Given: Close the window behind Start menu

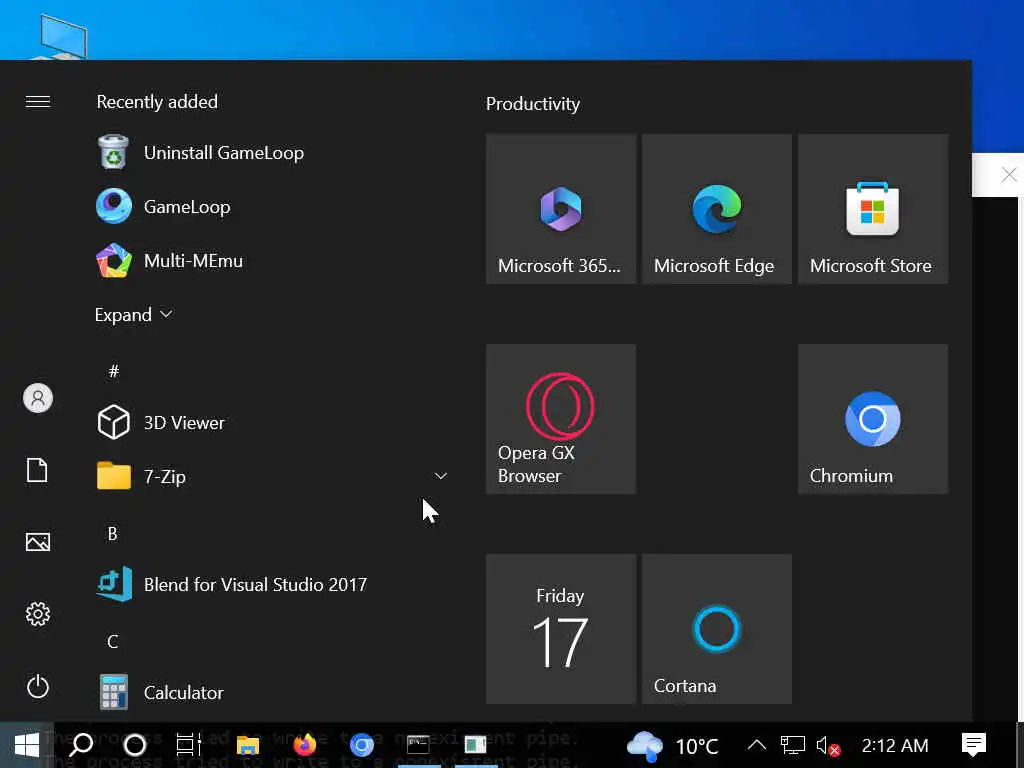Looking at the screenshot, I should [1008, 174].
